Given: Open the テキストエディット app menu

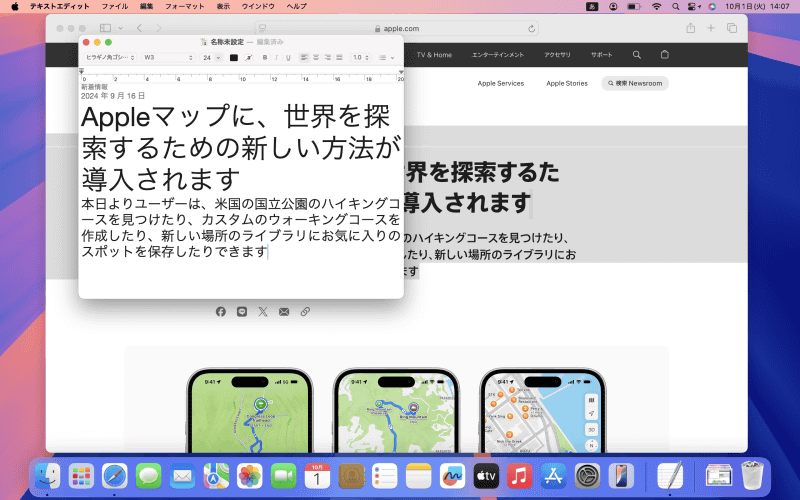Looking at the screenshot, I should pos(59,6).
